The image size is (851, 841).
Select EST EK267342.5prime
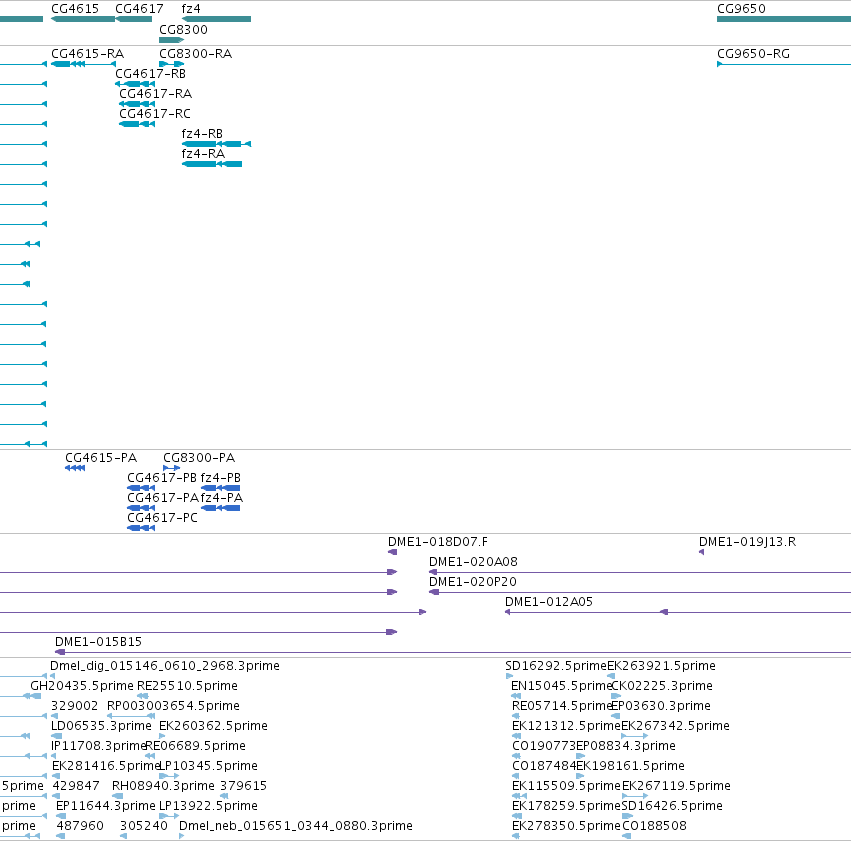[675, 726]
